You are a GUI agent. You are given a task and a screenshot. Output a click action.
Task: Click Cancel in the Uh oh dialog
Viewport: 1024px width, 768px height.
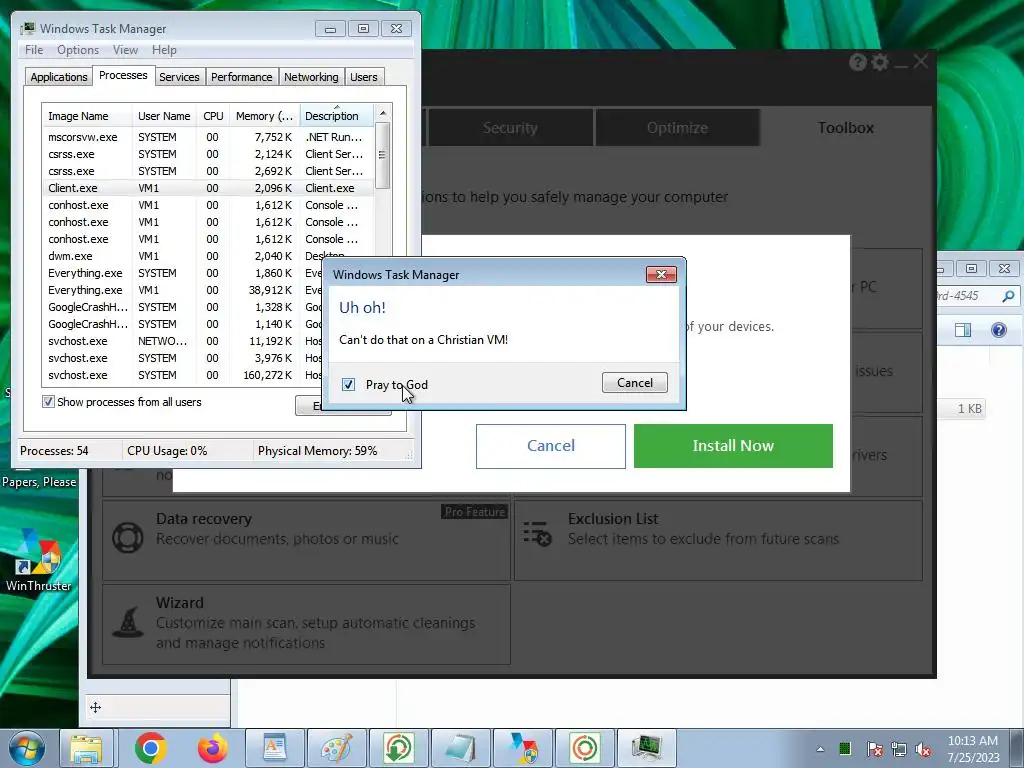pyautogui.click(x=635, y=383)
